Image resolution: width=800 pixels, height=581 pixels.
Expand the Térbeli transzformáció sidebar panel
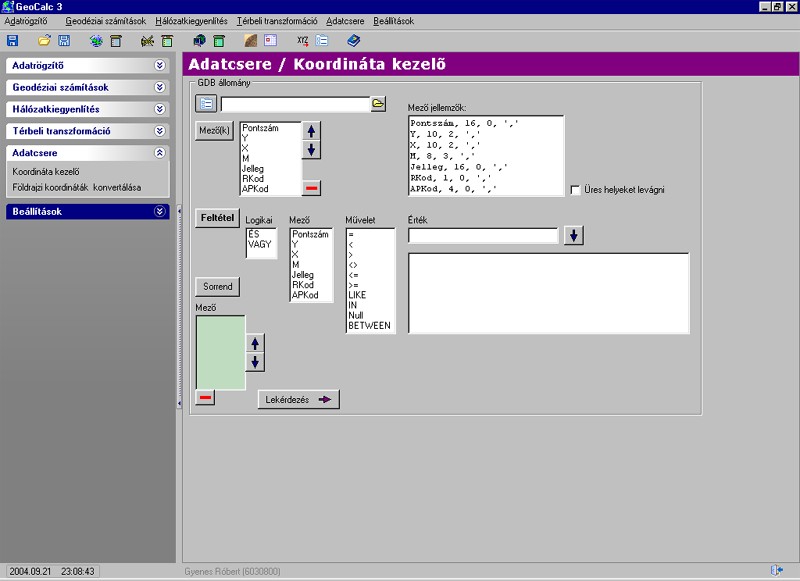160,131
